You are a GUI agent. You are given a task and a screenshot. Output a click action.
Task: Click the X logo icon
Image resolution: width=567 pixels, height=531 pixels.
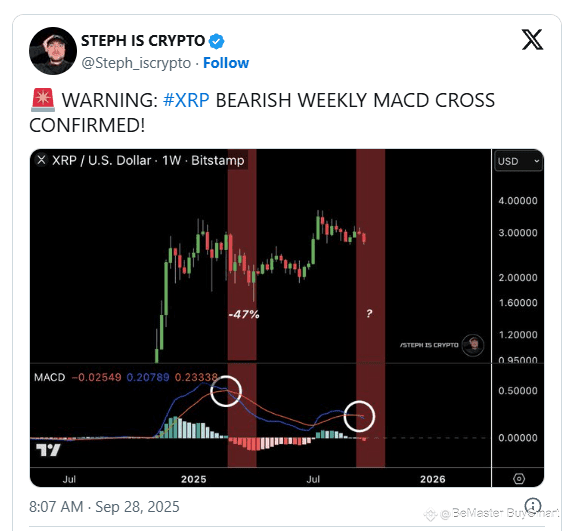532,39
